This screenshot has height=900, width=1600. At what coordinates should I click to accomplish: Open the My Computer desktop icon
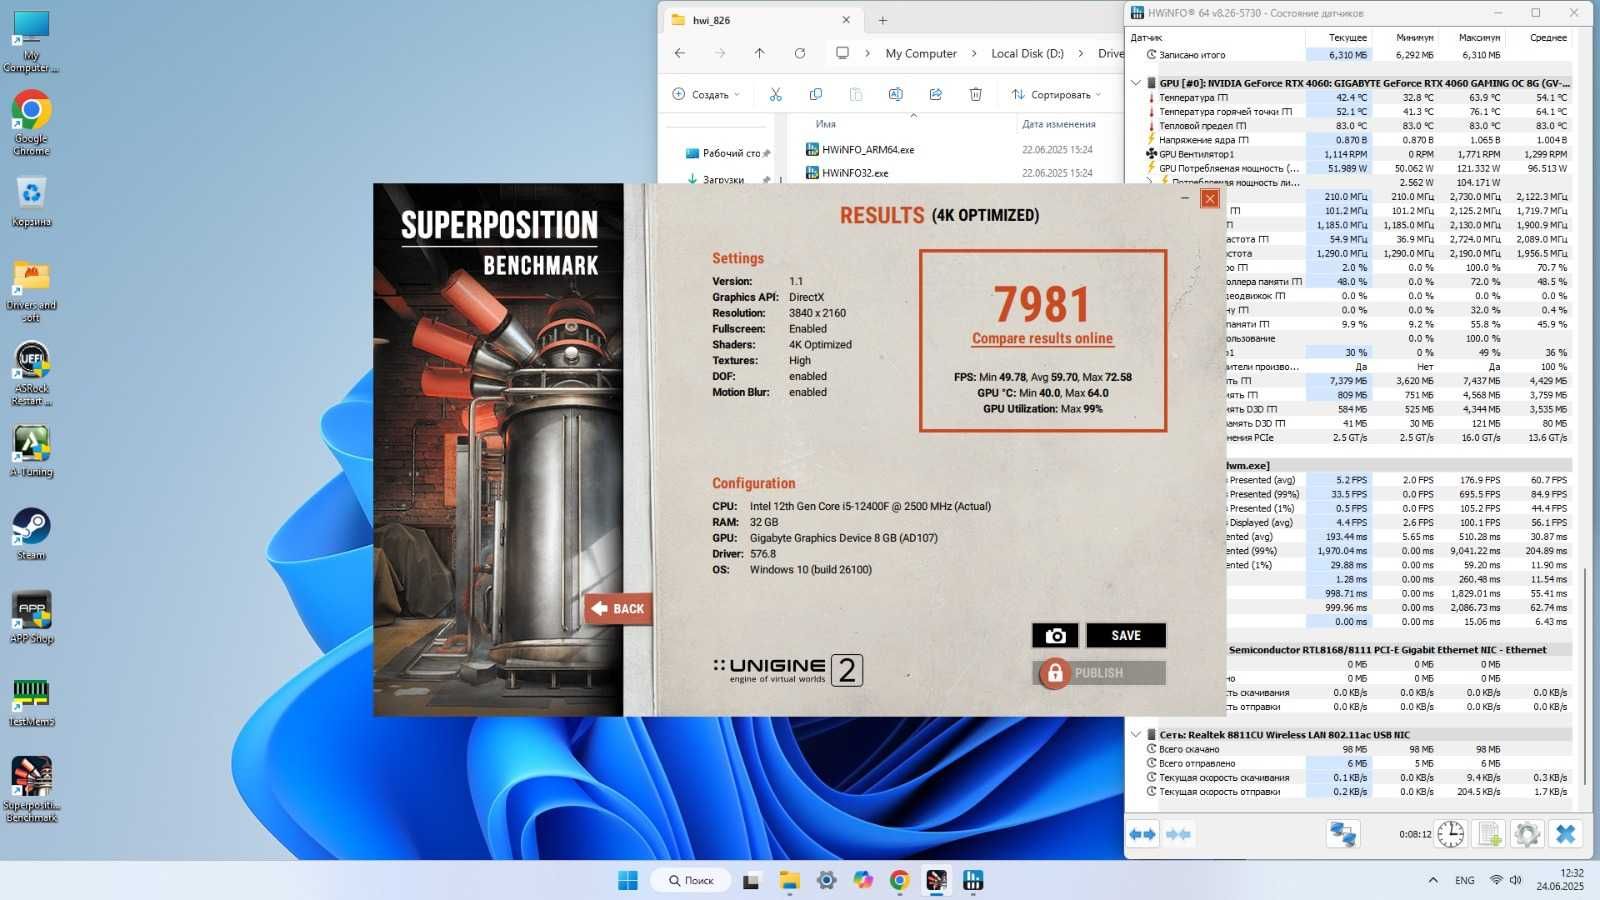point(31,42)
